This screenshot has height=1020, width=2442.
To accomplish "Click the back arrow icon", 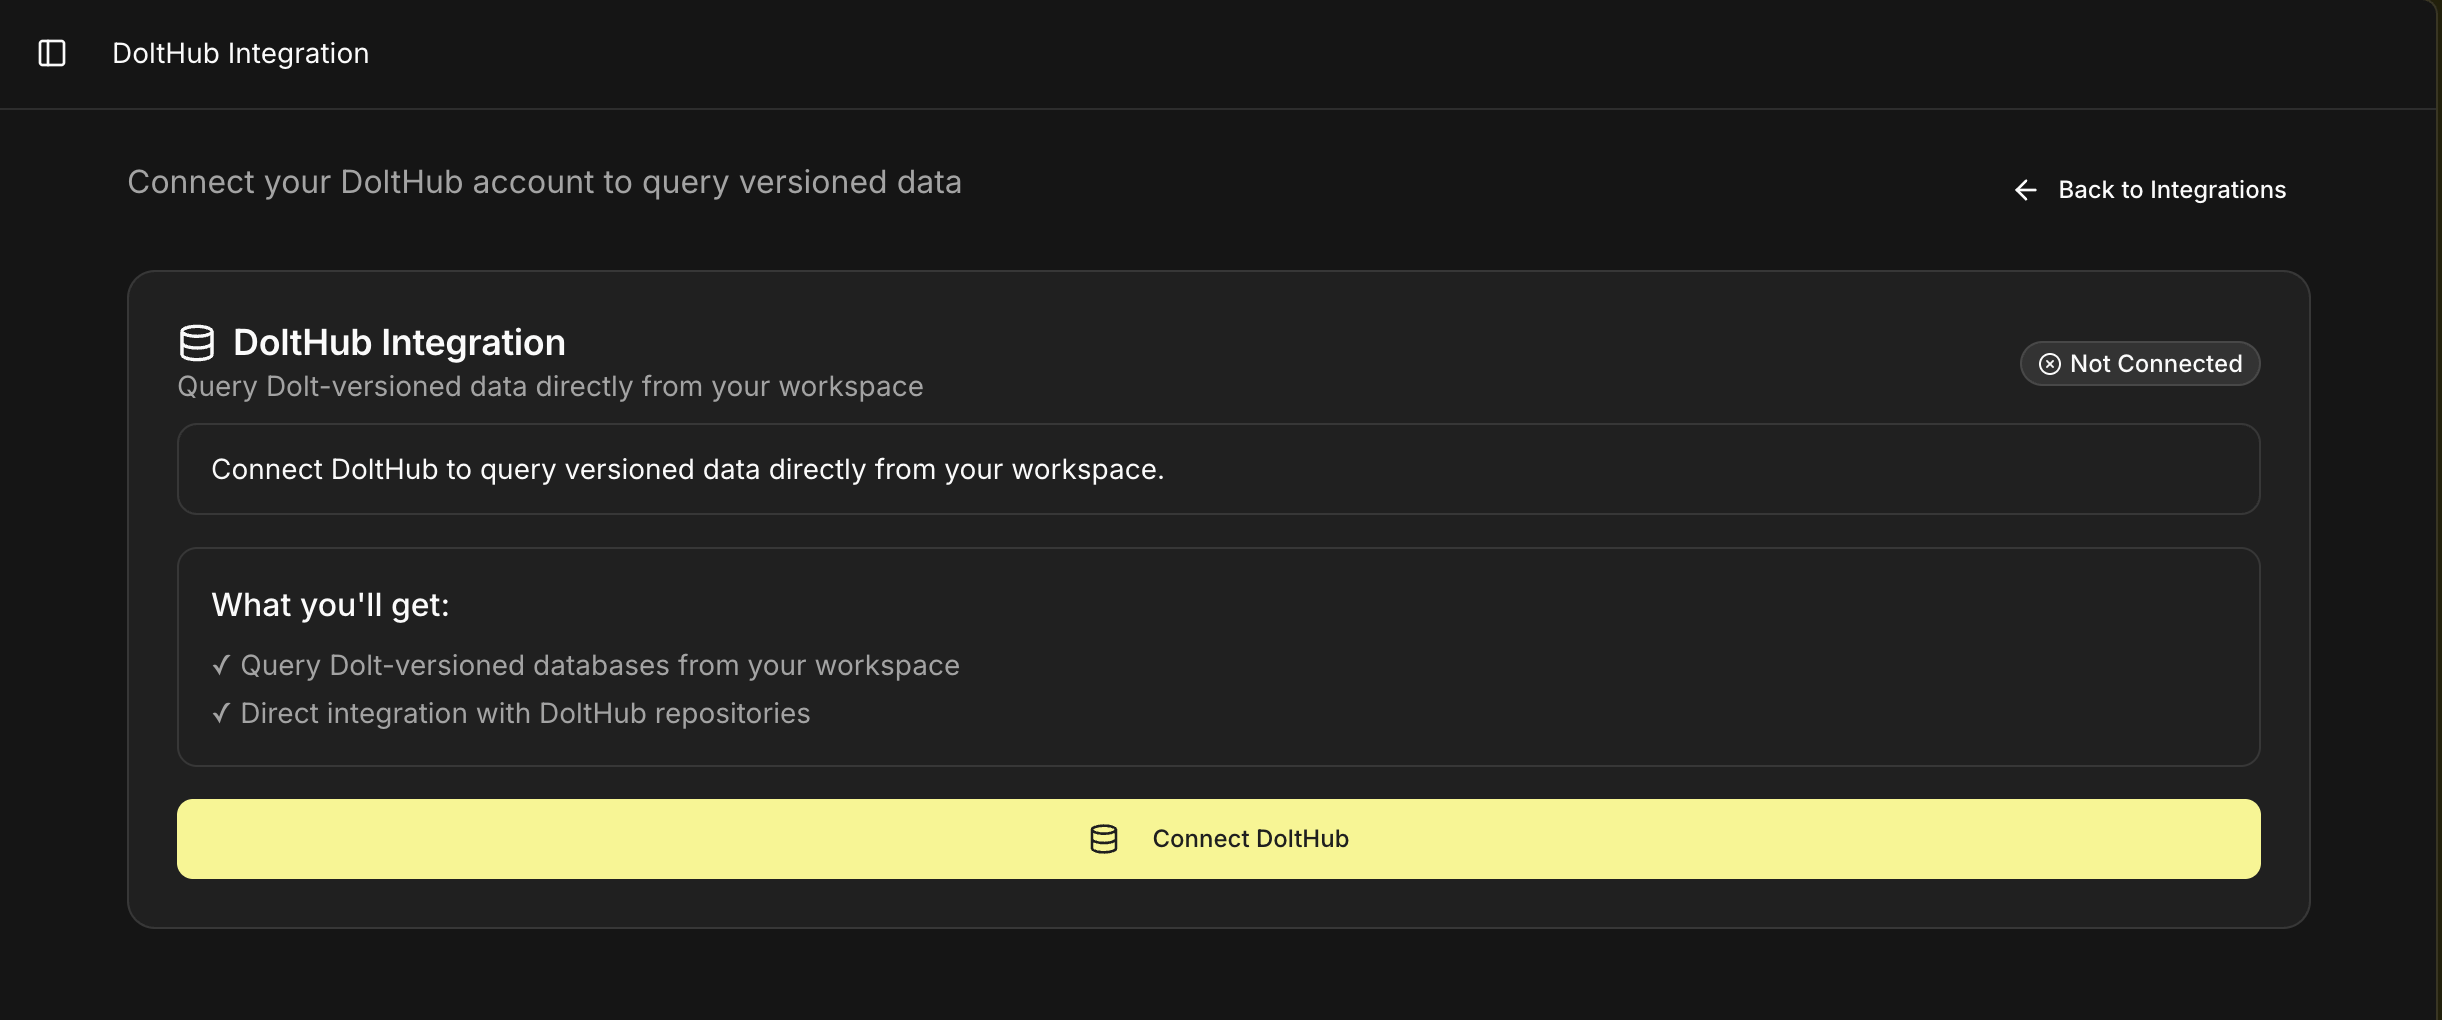I will pos(2025,190).
